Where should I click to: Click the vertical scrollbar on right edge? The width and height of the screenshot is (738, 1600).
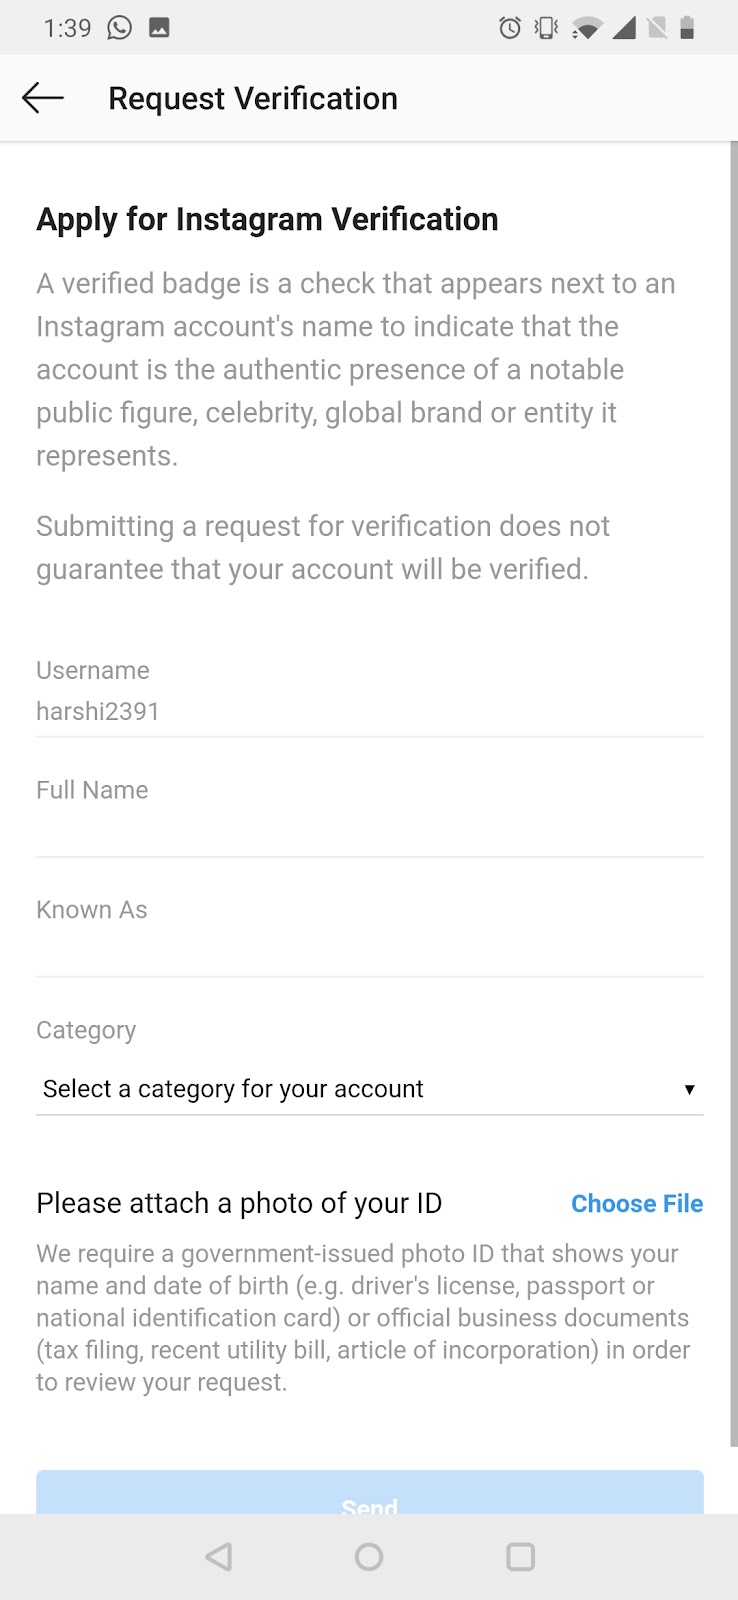[733, 795]
